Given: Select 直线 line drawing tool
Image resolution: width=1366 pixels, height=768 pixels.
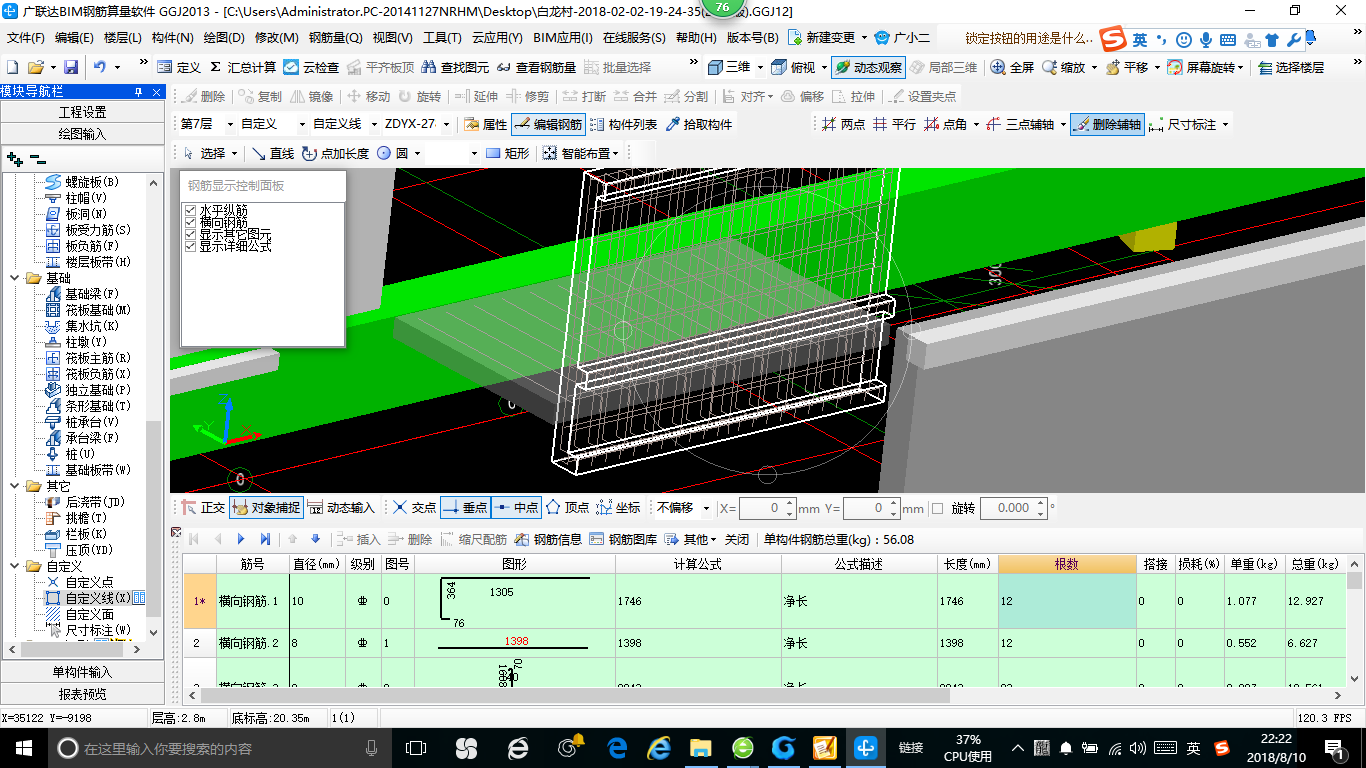Looking at the screenshot, I should [x=273, y=153].
